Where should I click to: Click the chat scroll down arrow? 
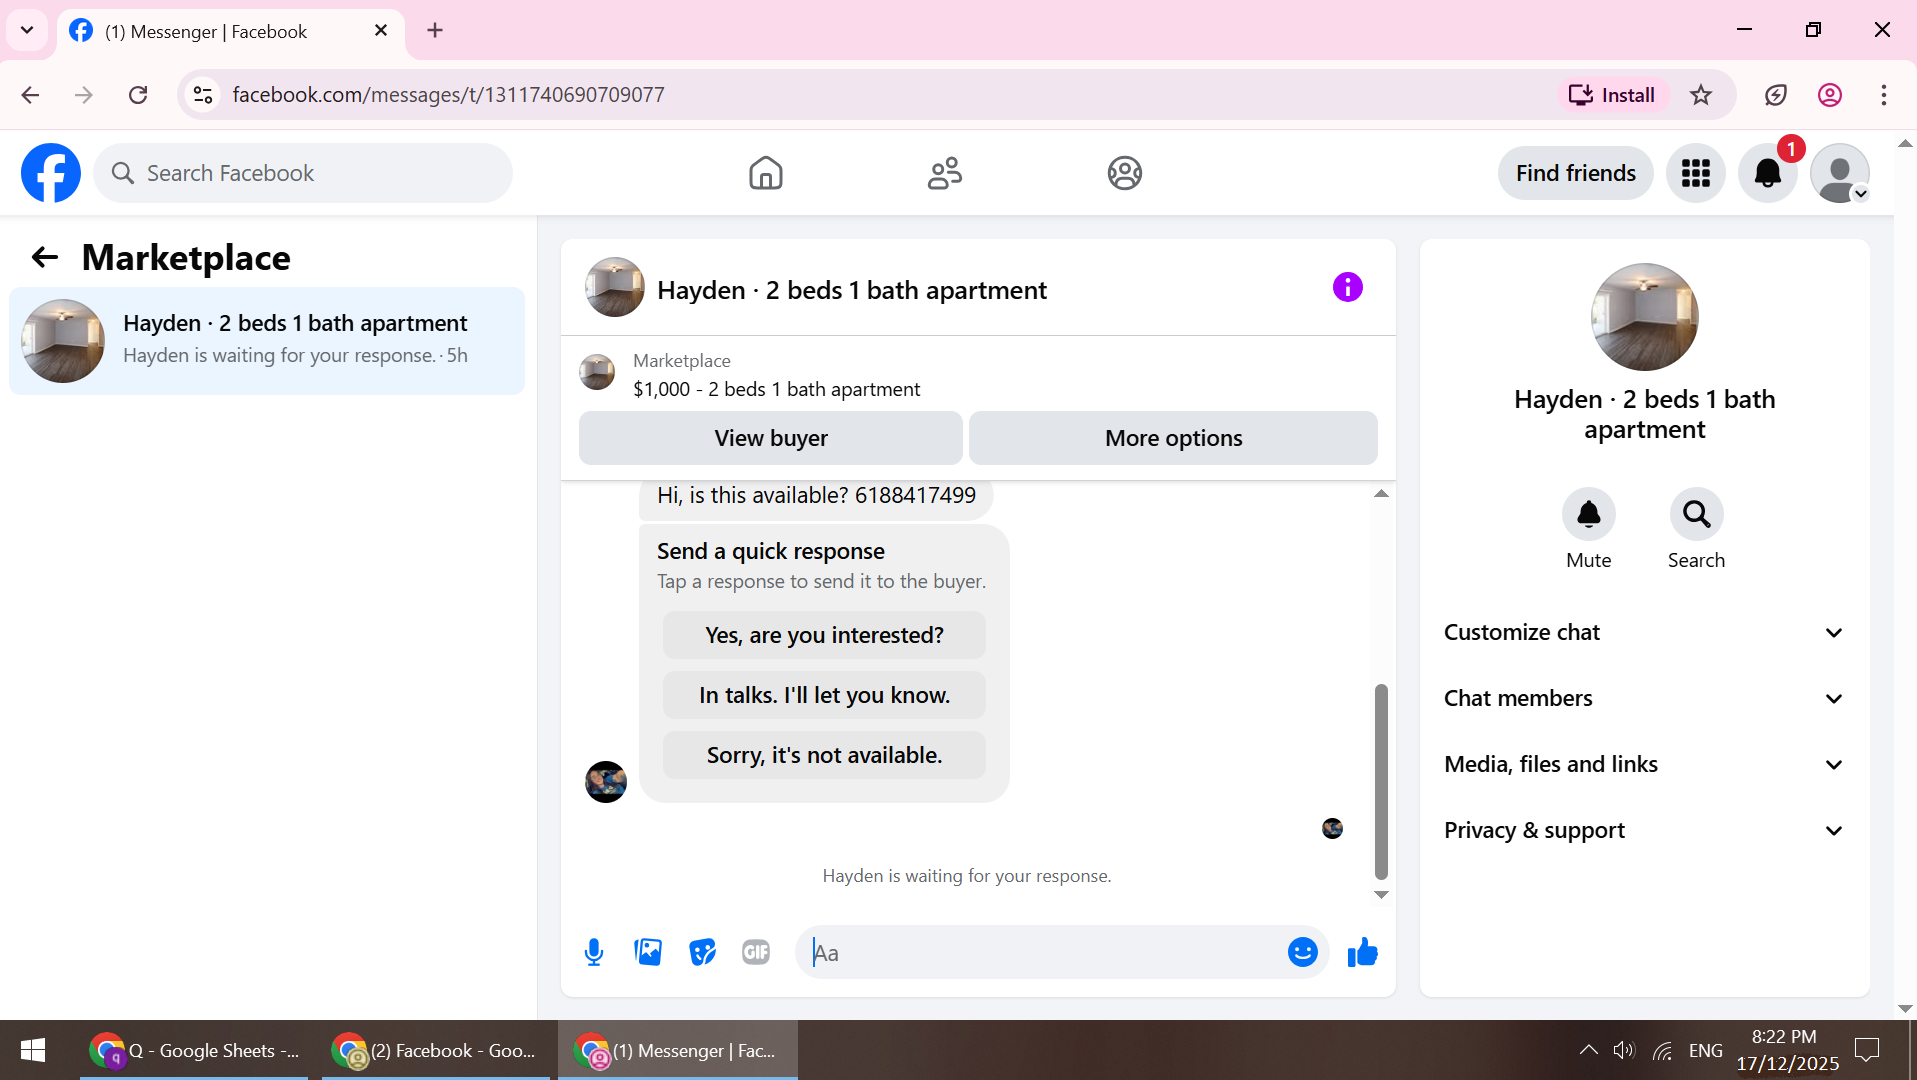click(1381, 895)
